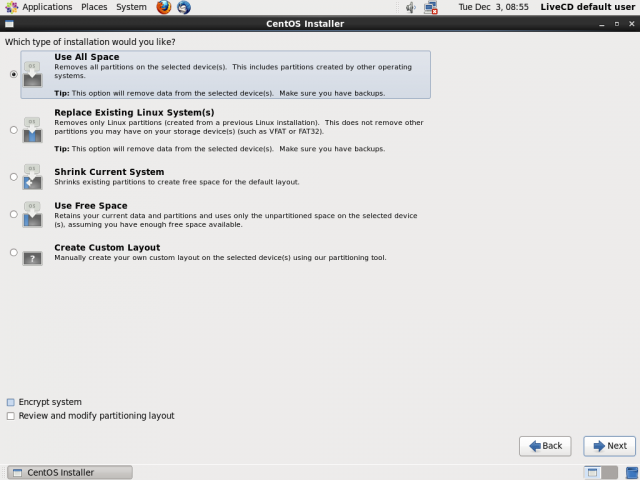Click the Shrink Current System disk icon
Image resolution: width=640 pixels, height=480 pixels.
(33, 178)
